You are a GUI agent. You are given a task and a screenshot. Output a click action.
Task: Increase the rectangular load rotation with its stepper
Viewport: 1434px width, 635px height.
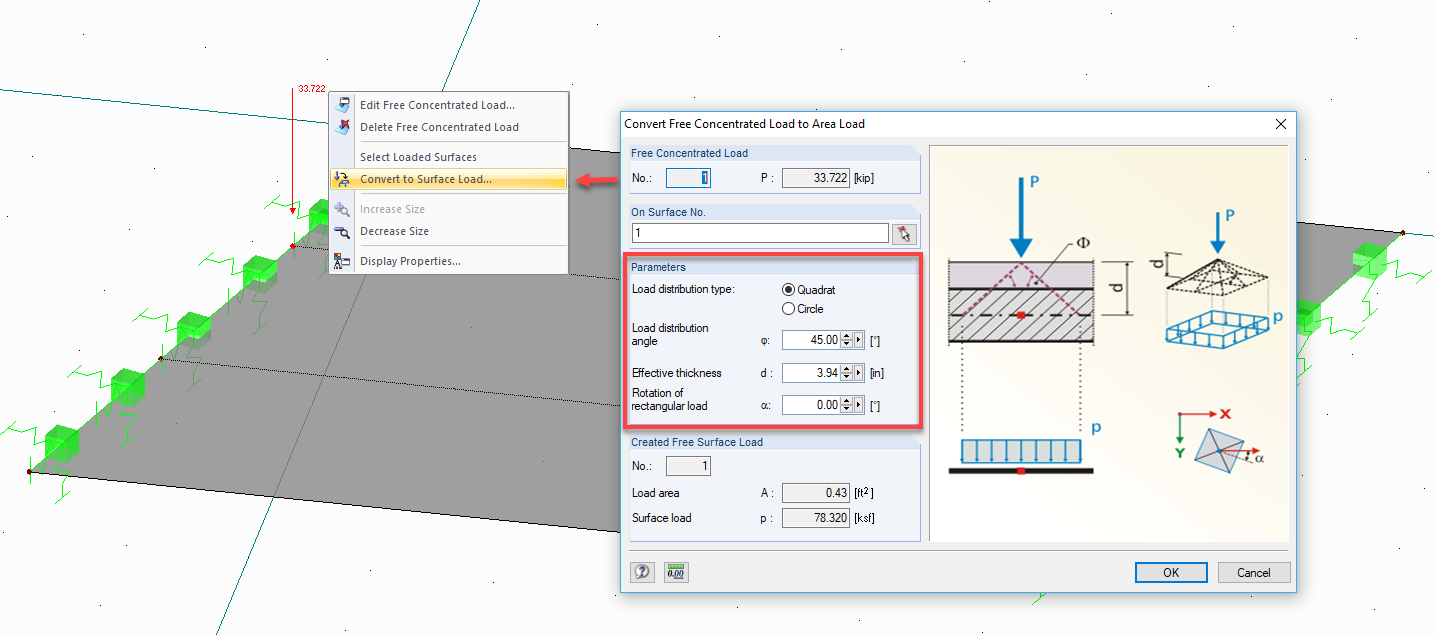[x=846, y=402]
